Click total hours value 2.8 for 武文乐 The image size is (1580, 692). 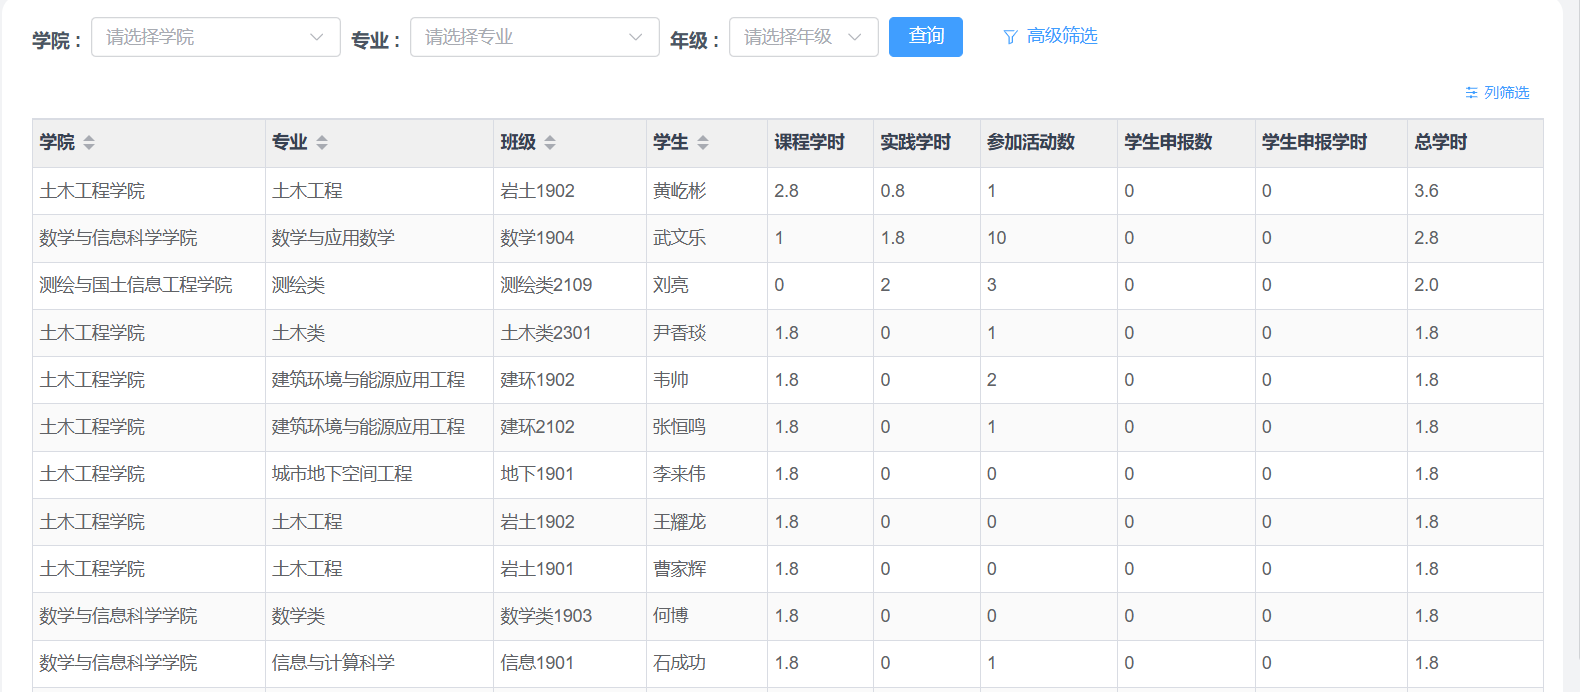pyautogui.click(x=1426, y=238)
